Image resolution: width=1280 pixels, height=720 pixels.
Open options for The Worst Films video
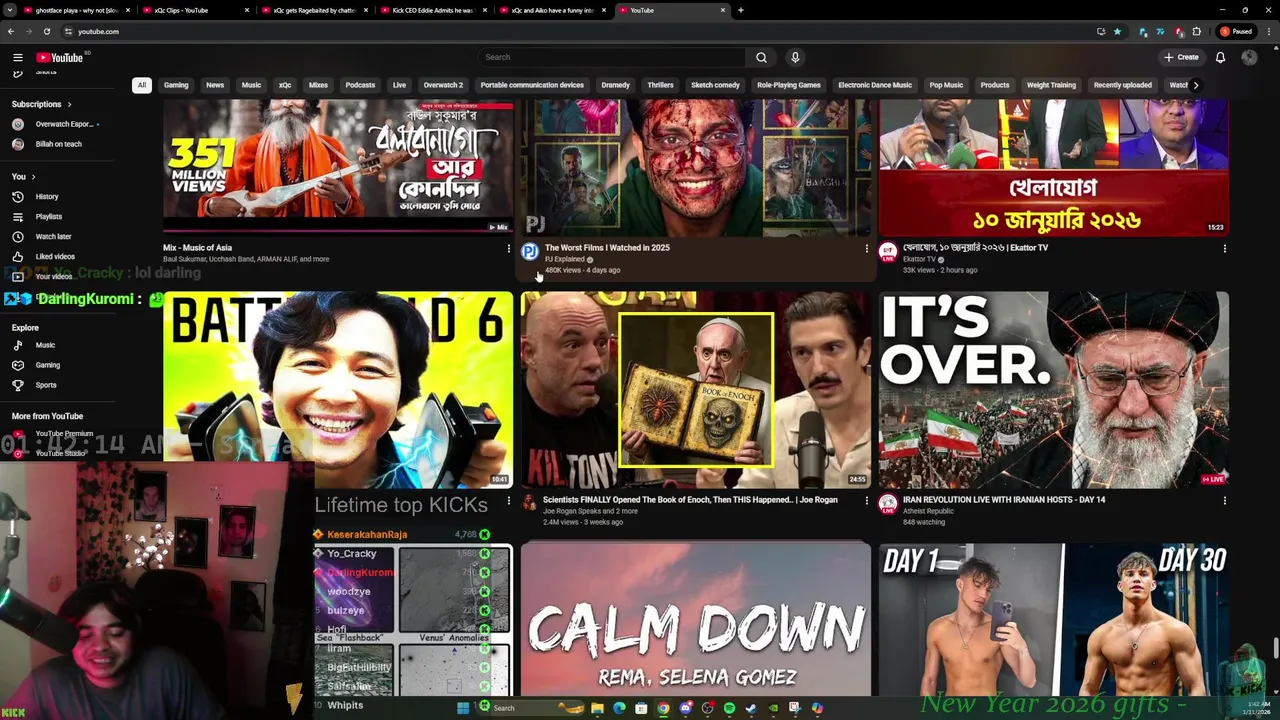click(x=866, y=248)
